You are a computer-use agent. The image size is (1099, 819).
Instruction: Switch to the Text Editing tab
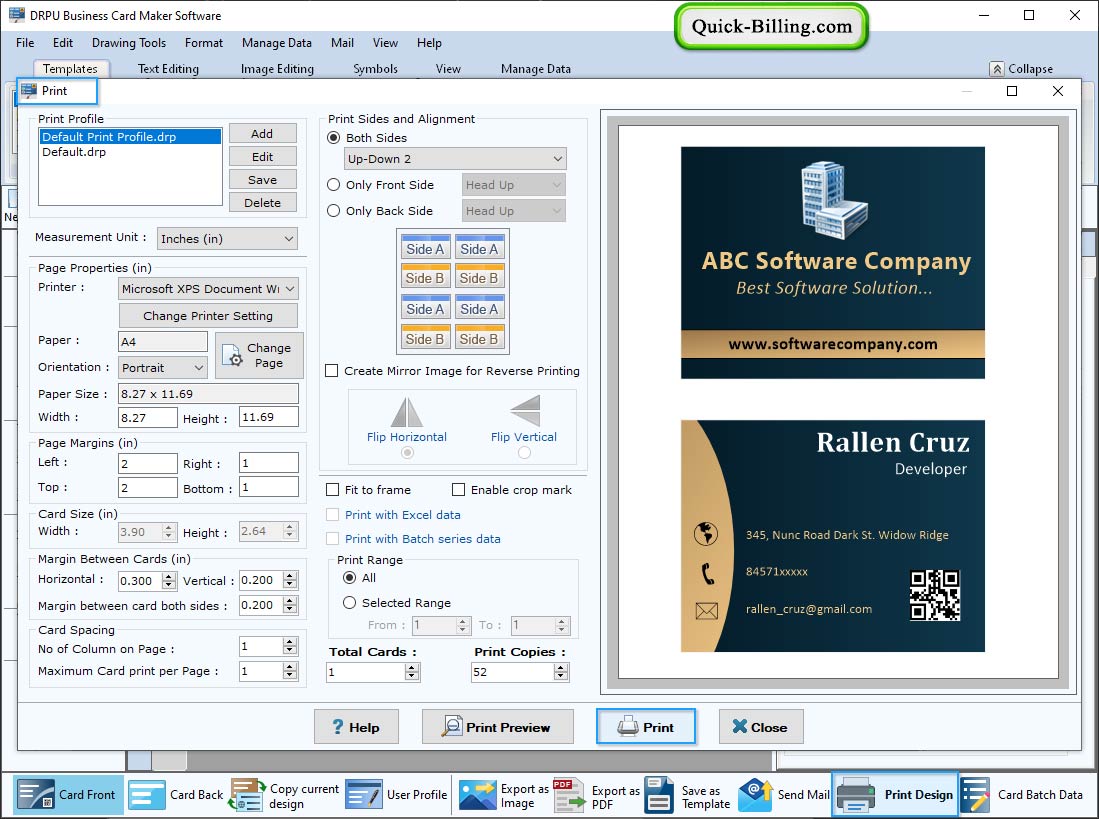click(168, 69)
